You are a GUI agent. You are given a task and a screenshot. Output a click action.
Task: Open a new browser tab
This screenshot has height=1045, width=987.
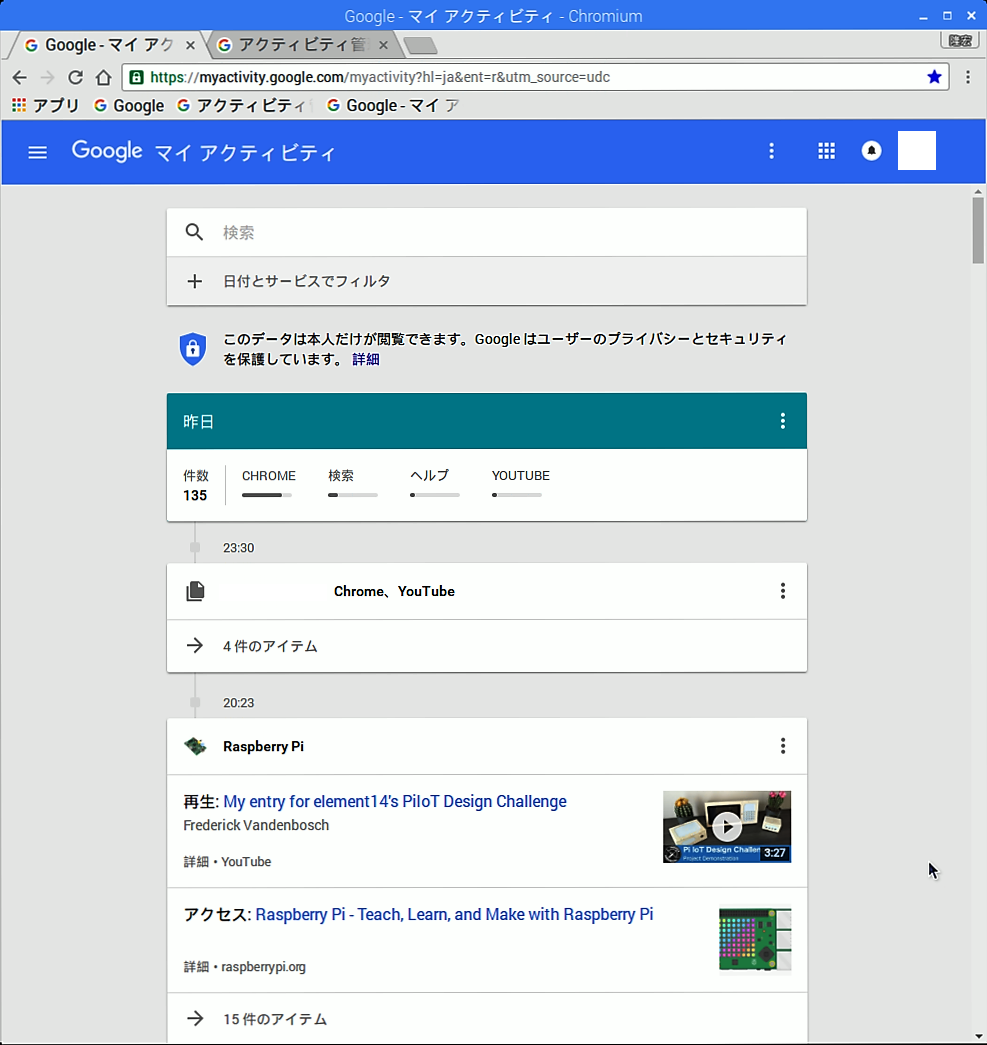click(x=421, y=45)
